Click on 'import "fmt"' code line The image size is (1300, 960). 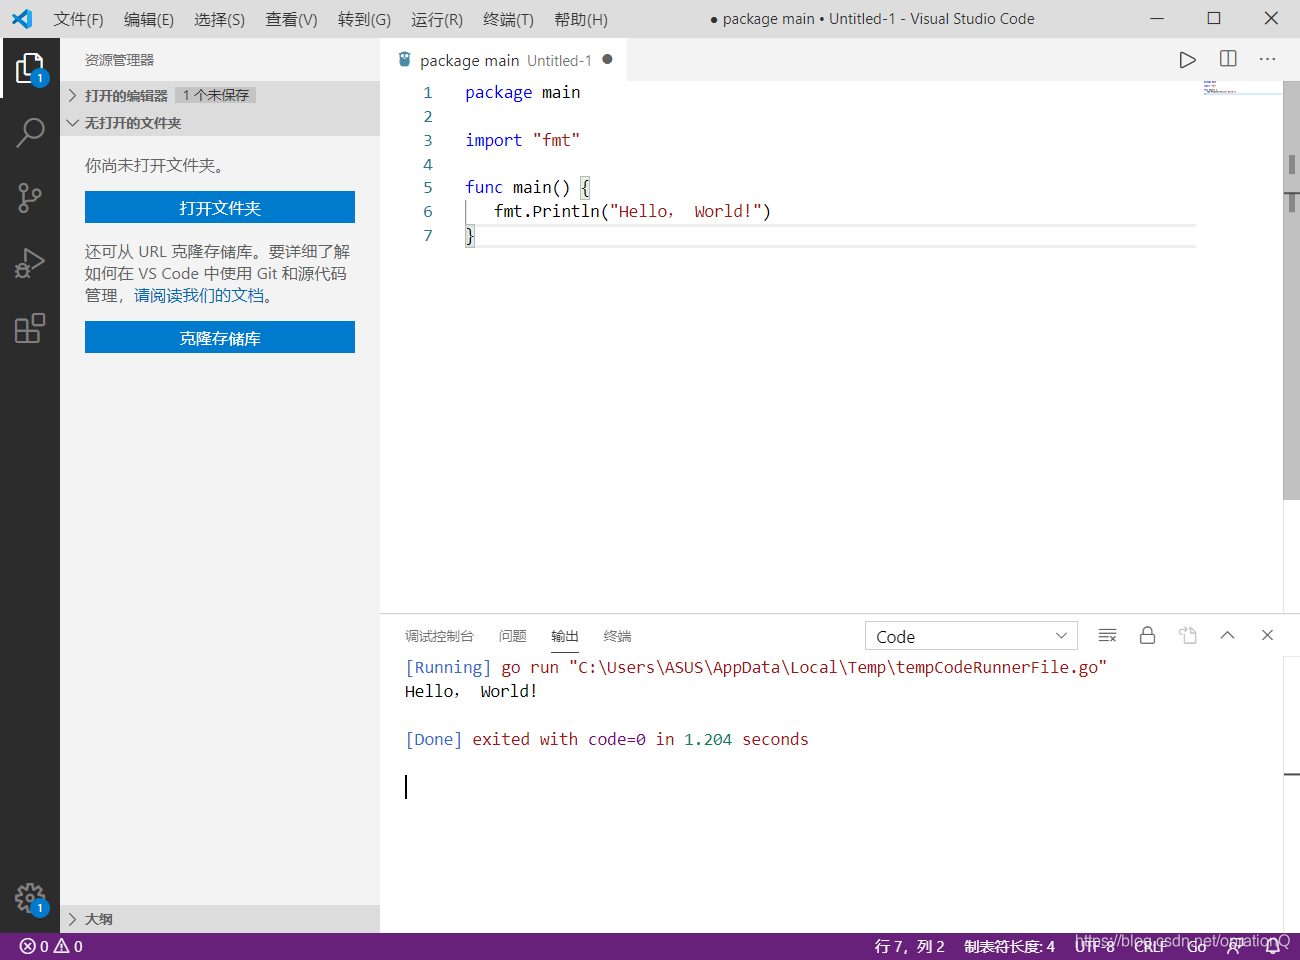pyautogui.click(x=522, y=140)
